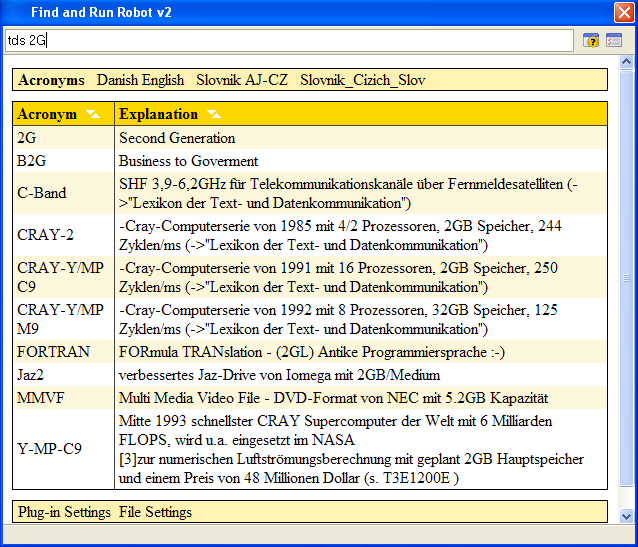Open File Settings link
Screen dimensions: 638x547
[x=155, y=512]
